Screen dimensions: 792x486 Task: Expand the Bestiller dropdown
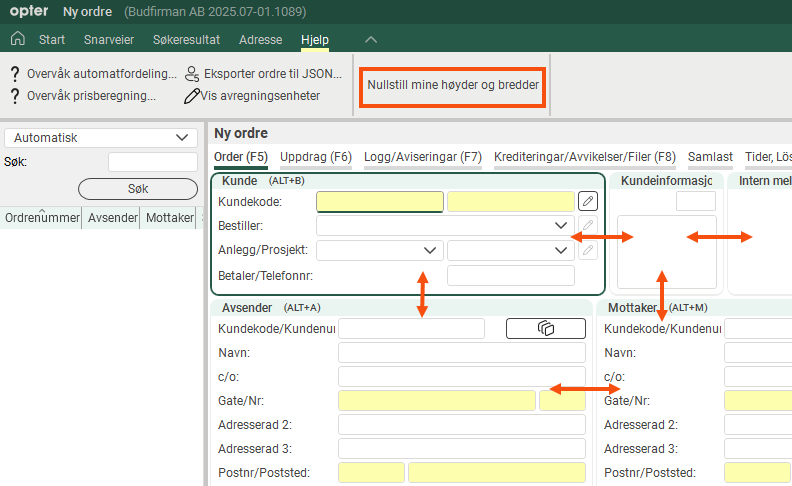(560, 226)
